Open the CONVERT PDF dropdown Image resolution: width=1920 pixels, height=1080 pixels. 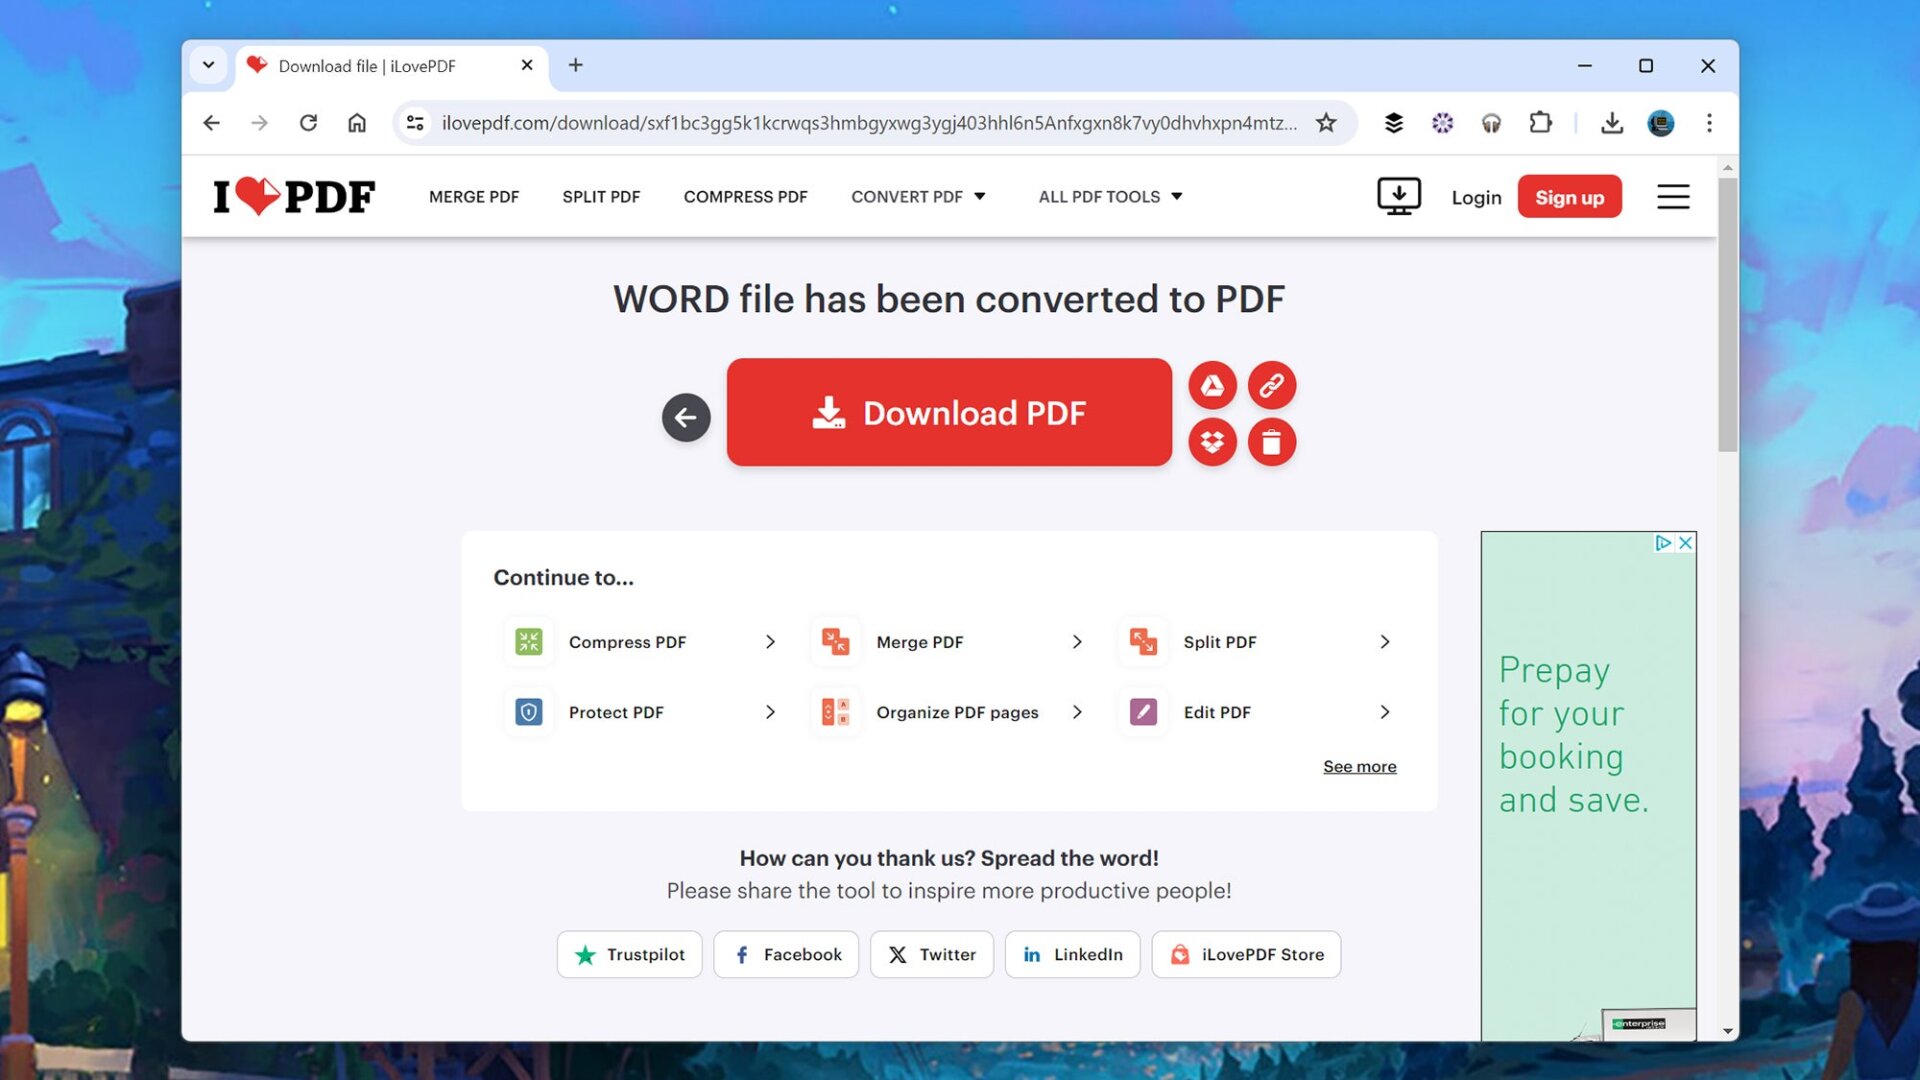pyautogui.click(x=918, y=196)
